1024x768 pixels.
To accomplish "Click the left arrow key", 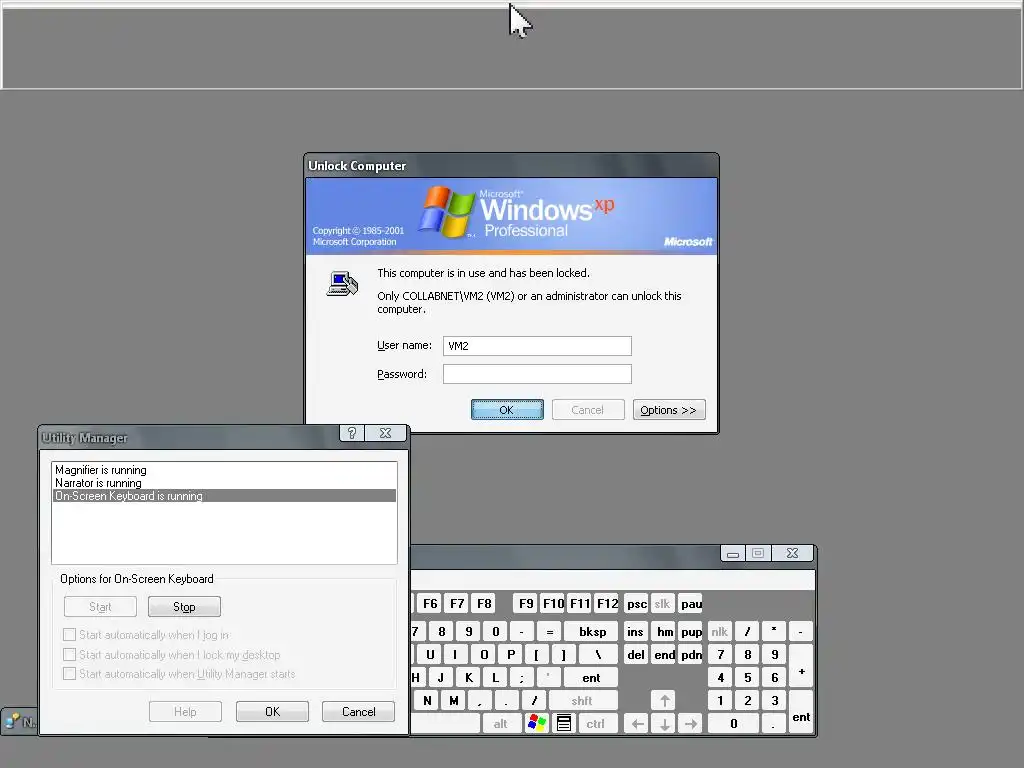I will (x=637, y=724).
